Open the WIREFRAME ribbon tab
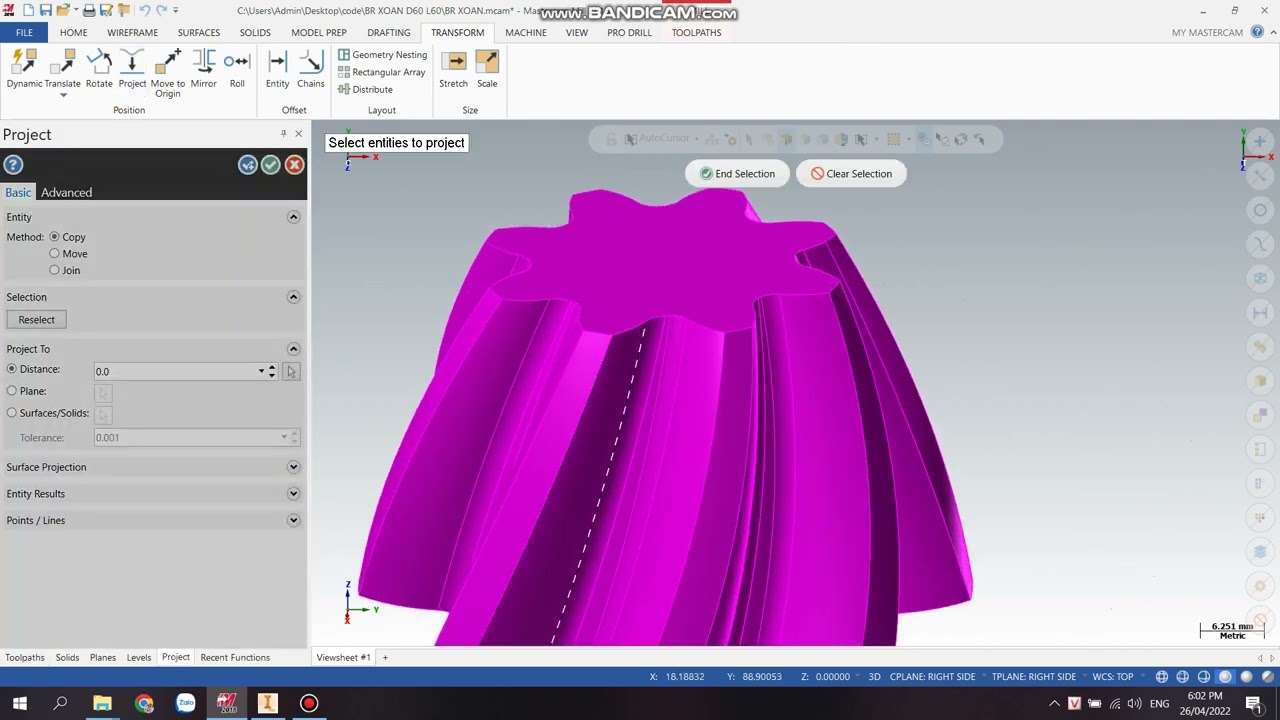The image size is (1280, 720). pos(132,32)
